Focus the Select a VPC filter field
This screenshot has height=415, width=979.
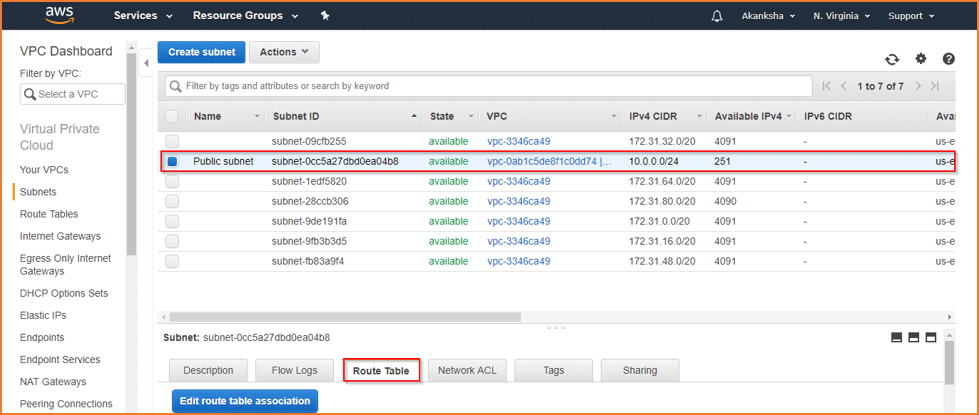[72, 94]
